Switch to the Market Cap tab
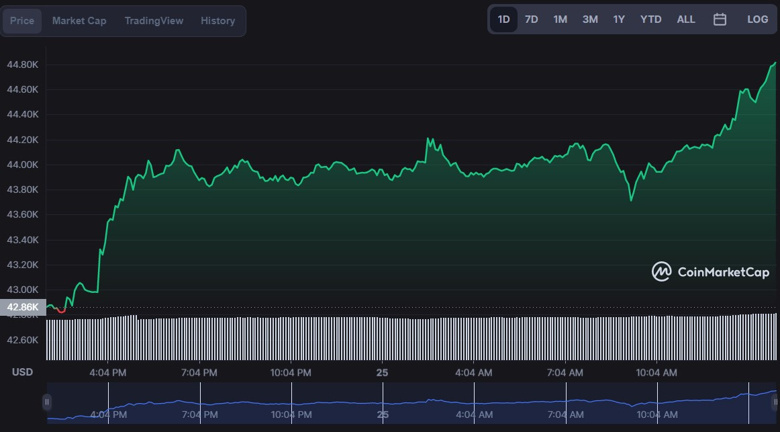 (79, 21)
